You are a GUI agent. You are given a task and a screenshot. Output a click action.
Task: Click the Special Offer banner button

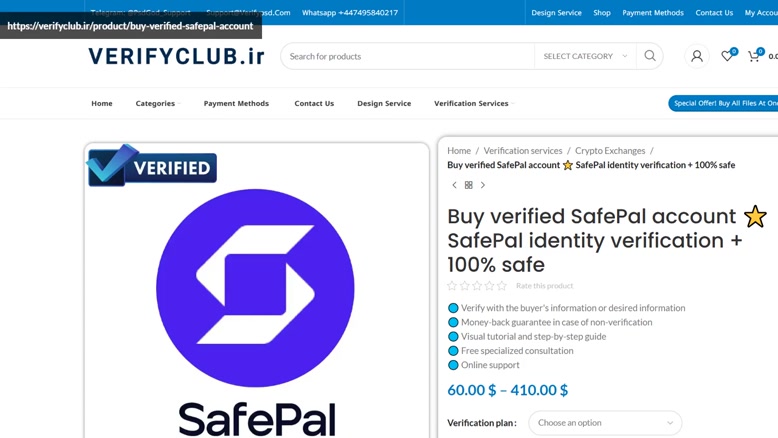(724, 103)
